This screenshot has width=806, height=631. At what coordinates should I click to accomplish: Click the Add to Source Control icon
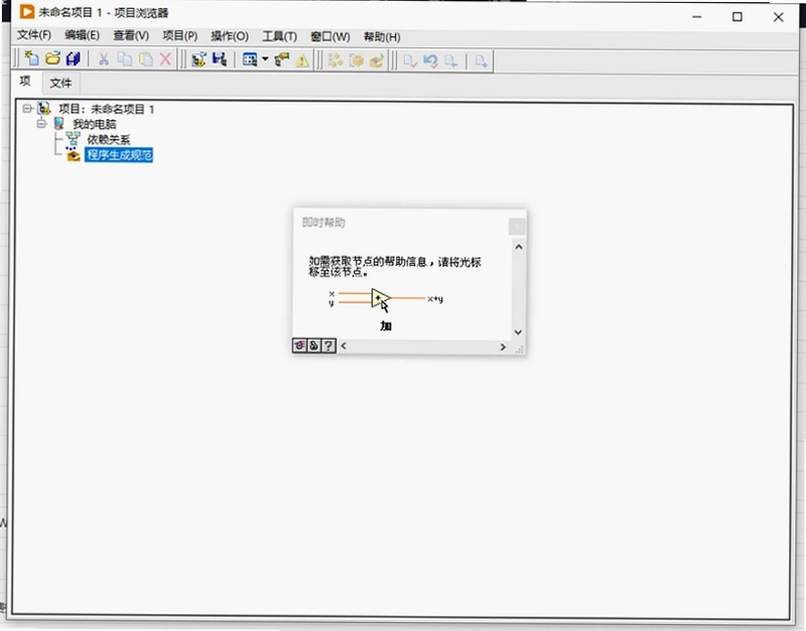(x=481, y=62)
